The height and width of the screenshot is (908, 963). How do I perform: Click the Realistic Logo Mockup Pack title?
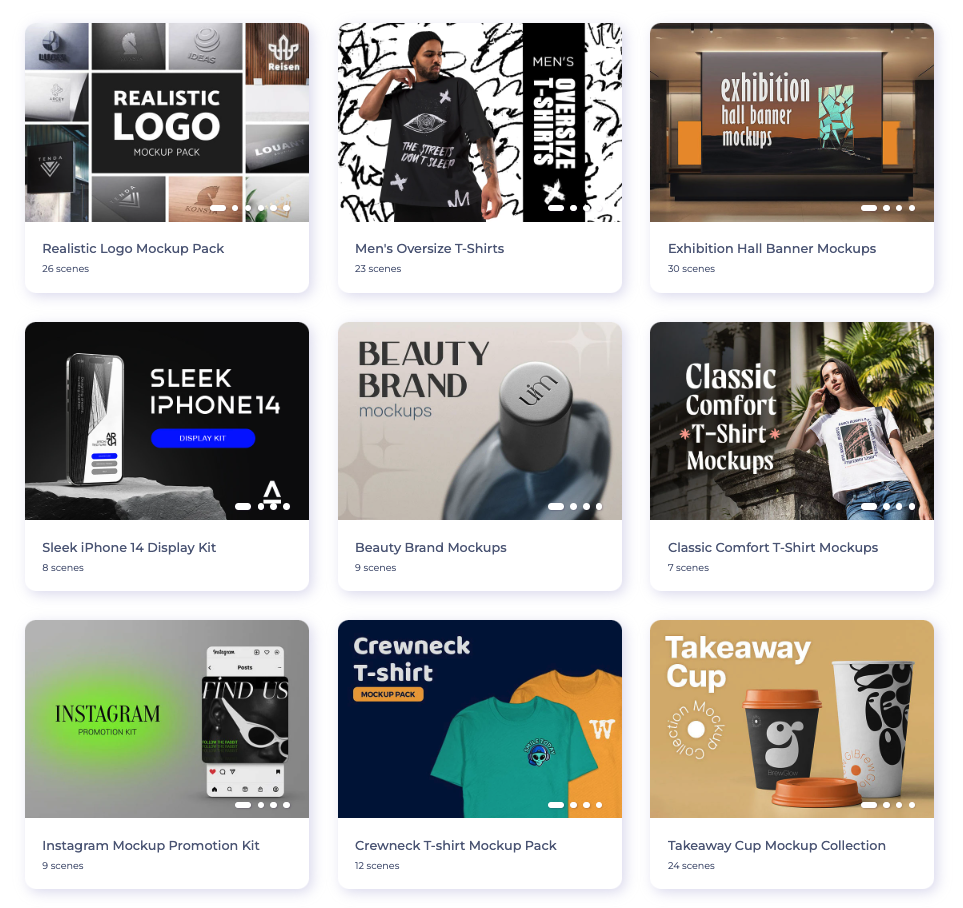133,248
